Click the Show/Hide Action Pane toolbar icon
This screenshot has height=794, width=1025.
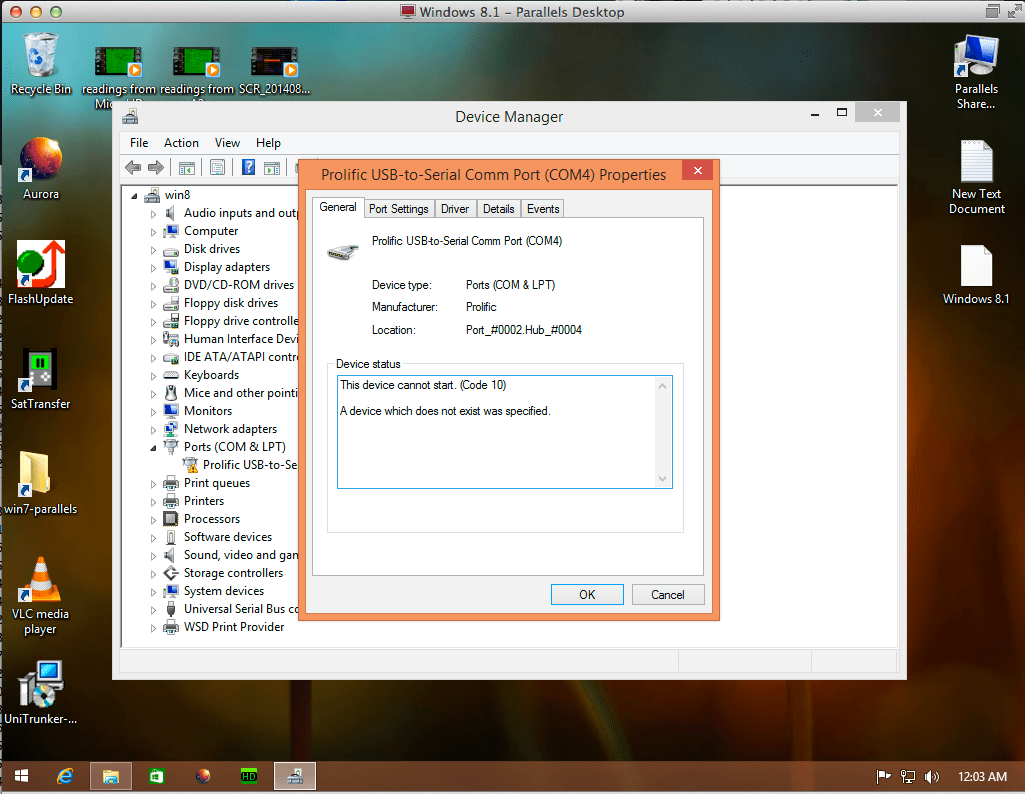click(272, 168)
